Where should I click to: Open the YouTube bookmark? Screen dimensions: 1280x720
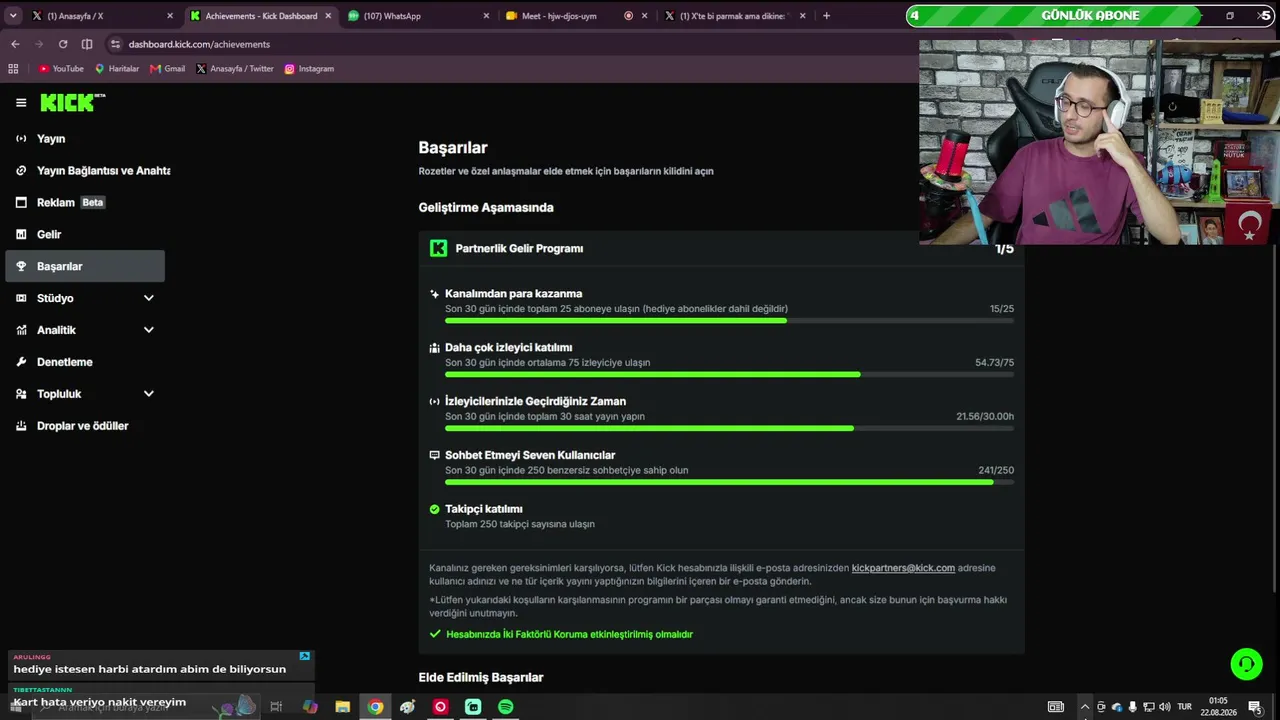tap(61, 69)
